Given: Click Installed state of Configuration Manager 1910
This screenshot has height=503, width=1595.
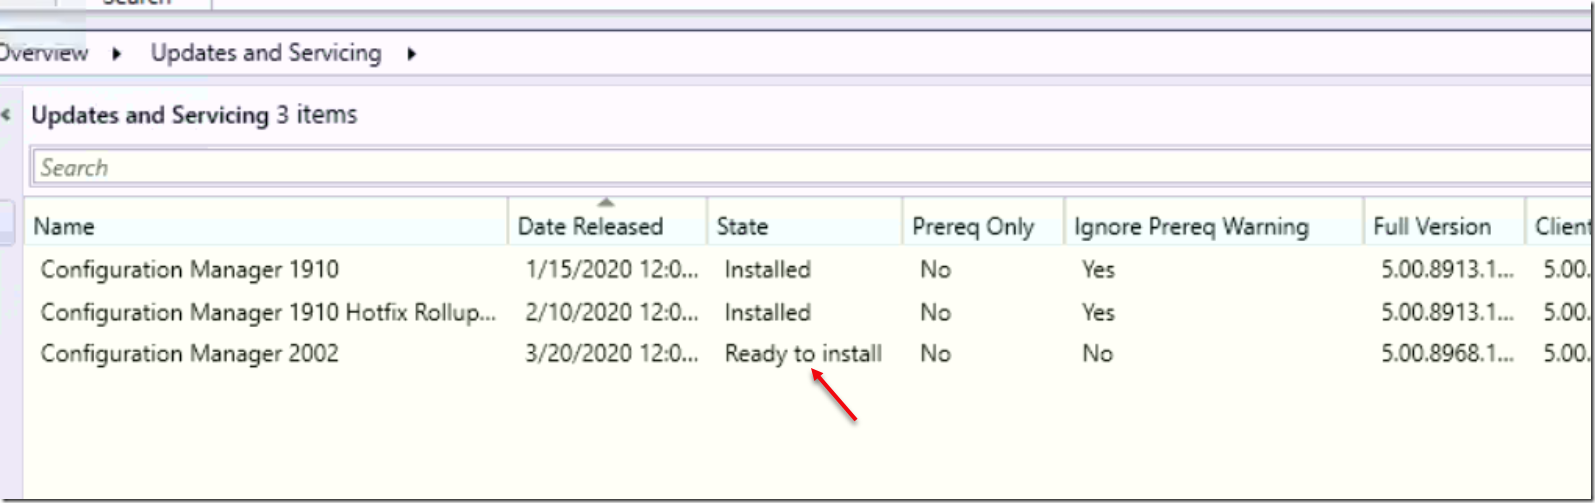Looking at the screenshot, I should point(767,269).
